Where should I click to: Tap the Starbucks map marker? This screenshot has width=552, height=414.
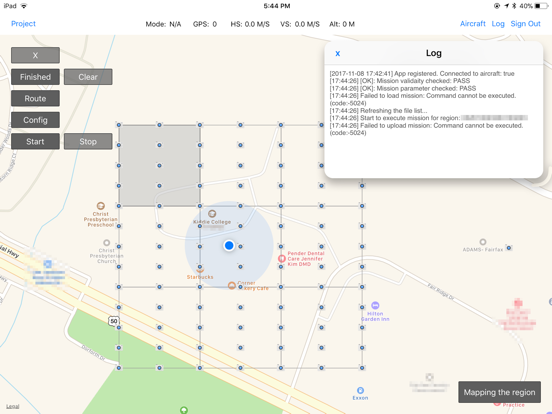(x=200, y=270)
